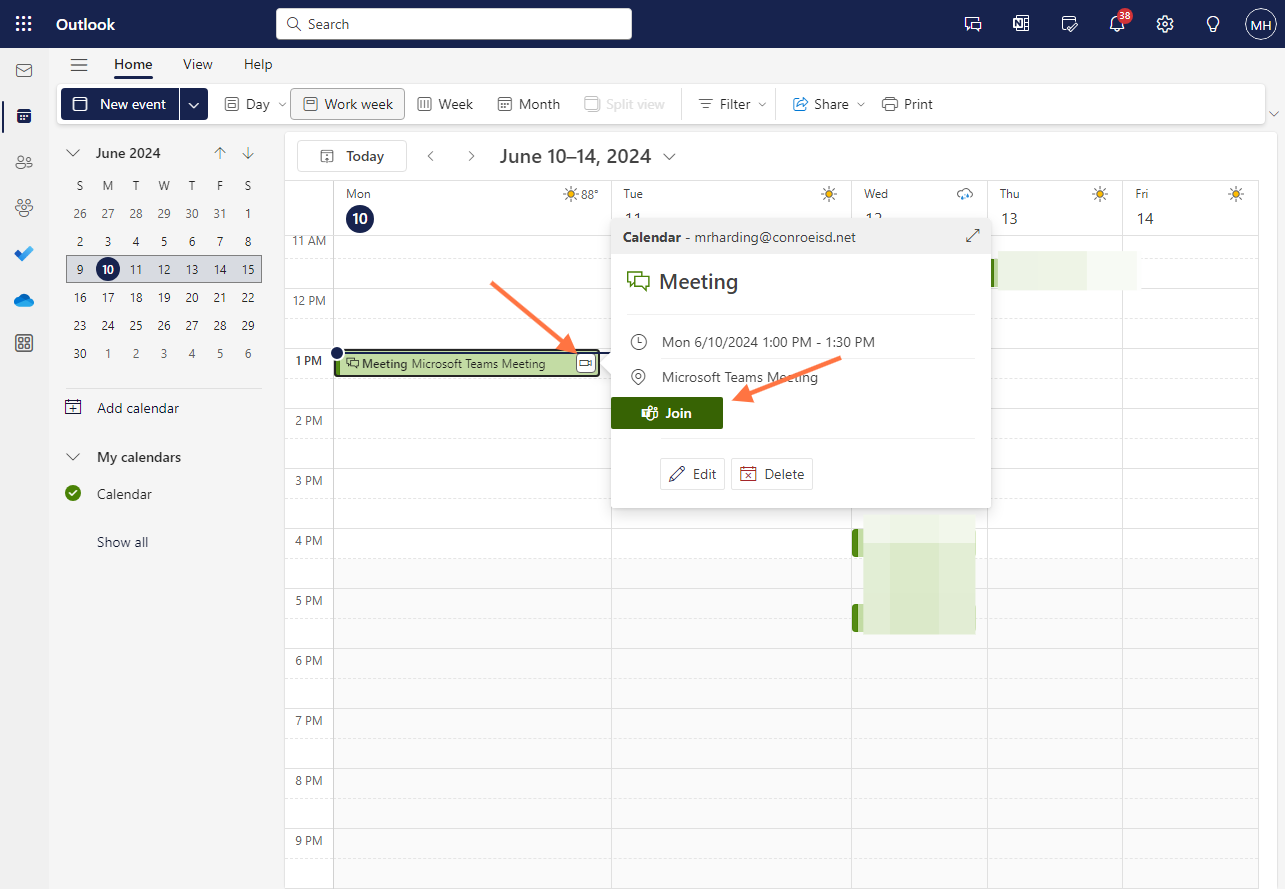1285x889 pixels.
Task: Open Groups icon in left sidebar
Action: point(24,208)
